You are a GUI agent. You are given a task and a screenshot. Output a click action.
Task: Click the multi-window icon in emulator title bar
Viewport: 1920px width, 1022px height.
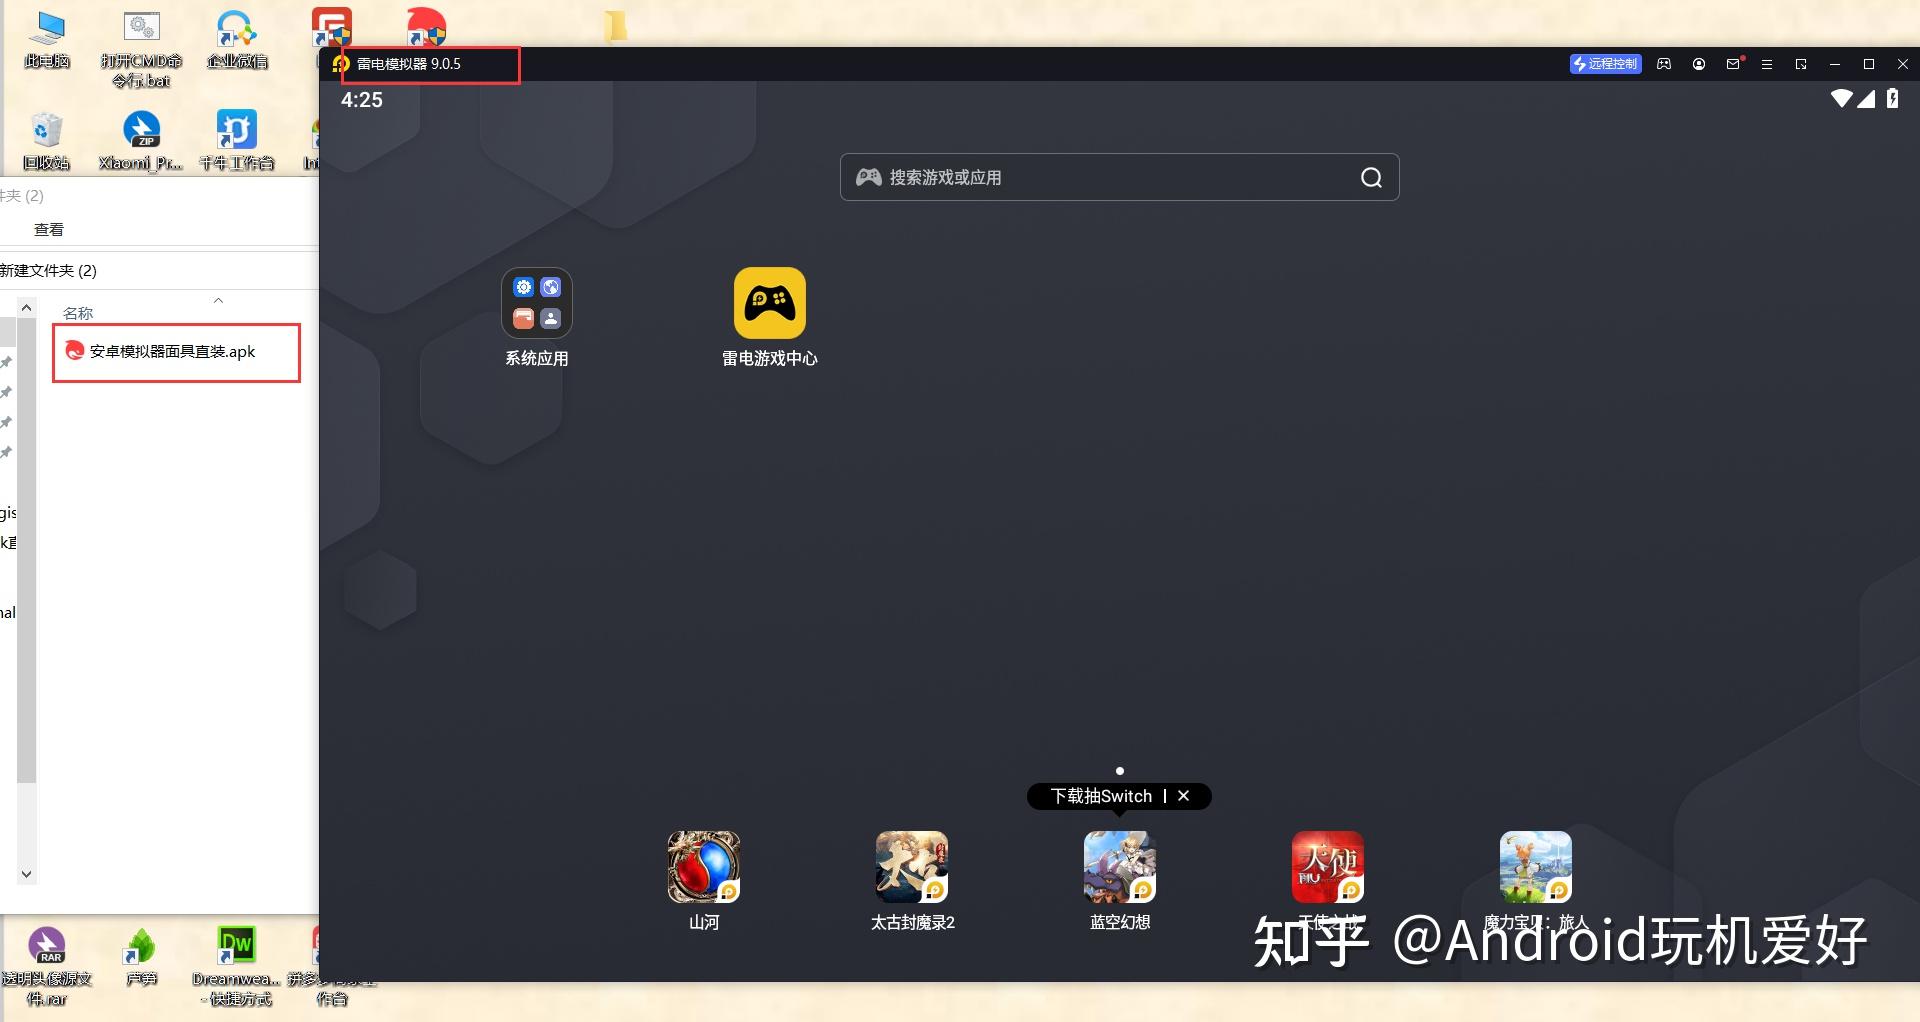1801,64
